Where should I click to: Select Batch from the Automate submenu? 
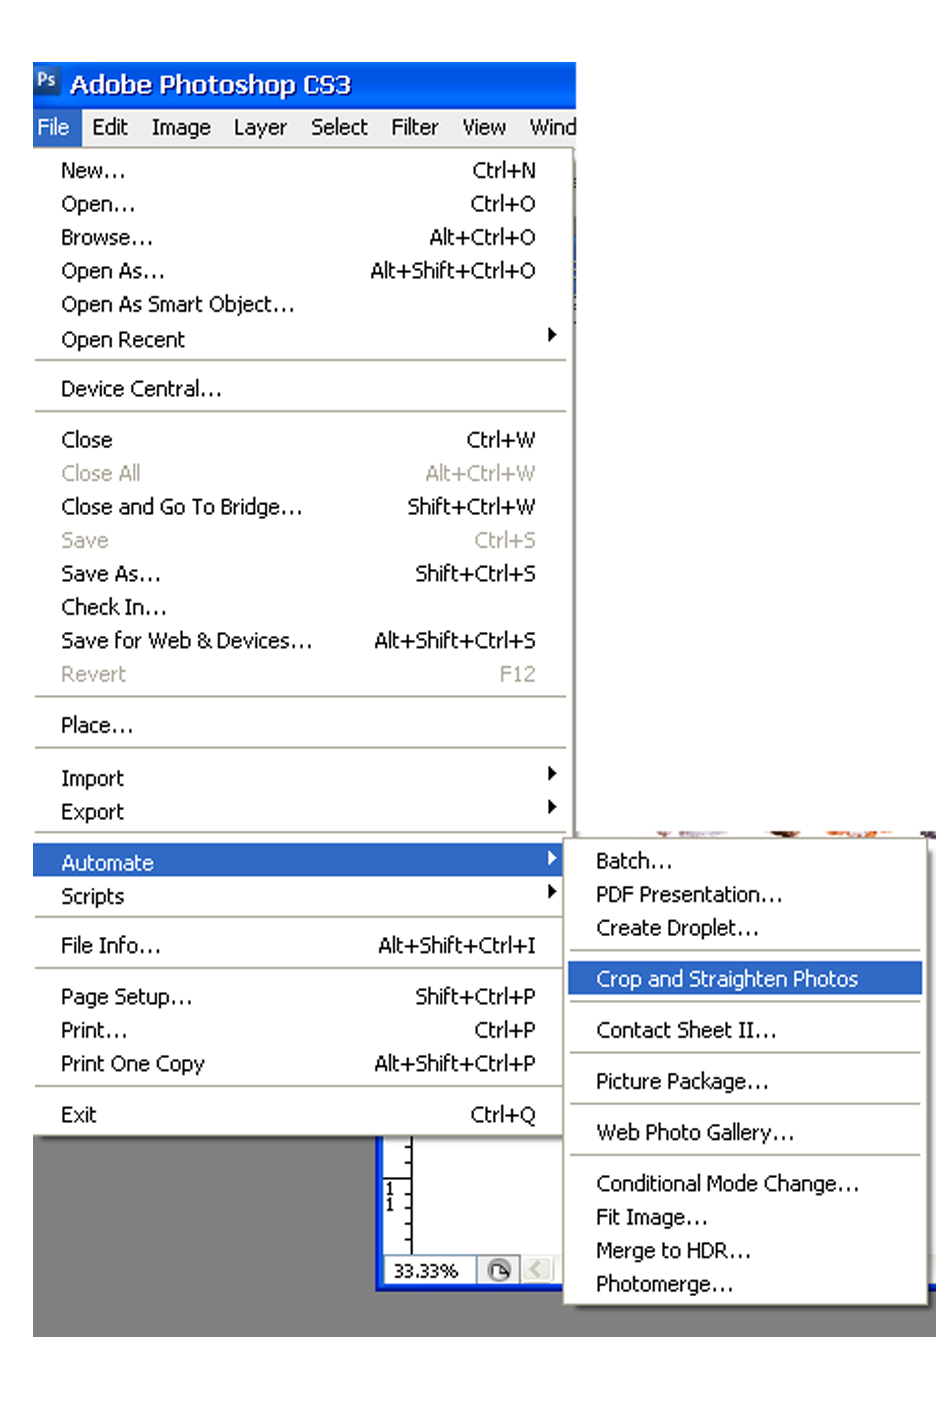[x=634, y=861]
